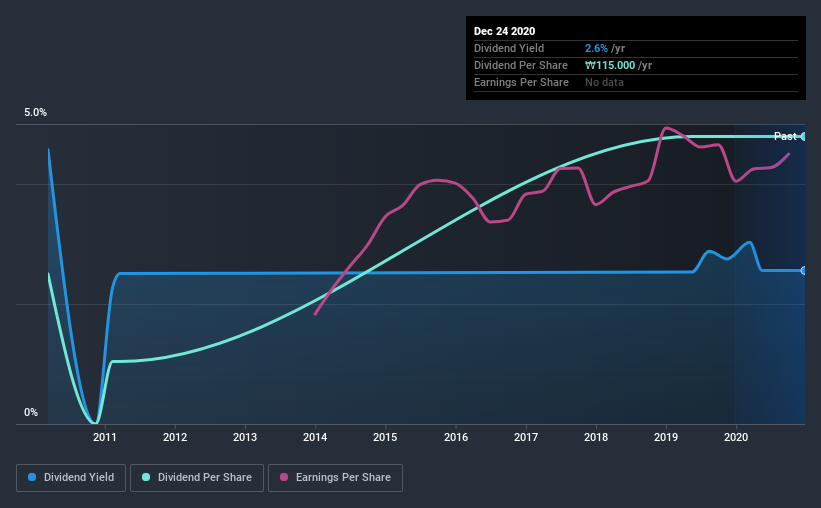Select the 2020 x-axis label
The width and height of the screenshot is (821, 508).
pos(736,437)
